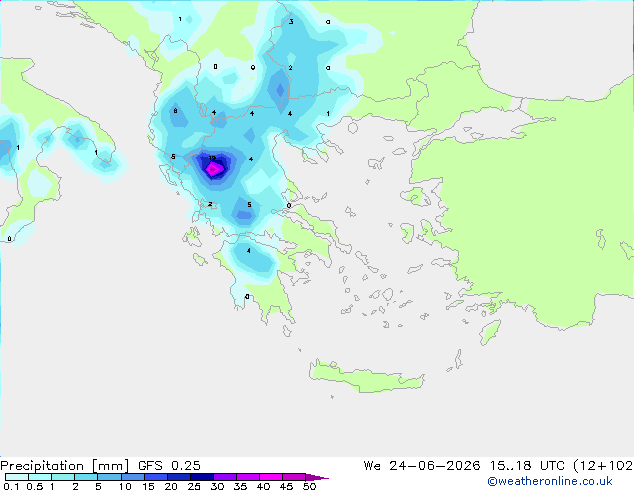
Task: Click the legend label '10'
Action: point(125,486)
